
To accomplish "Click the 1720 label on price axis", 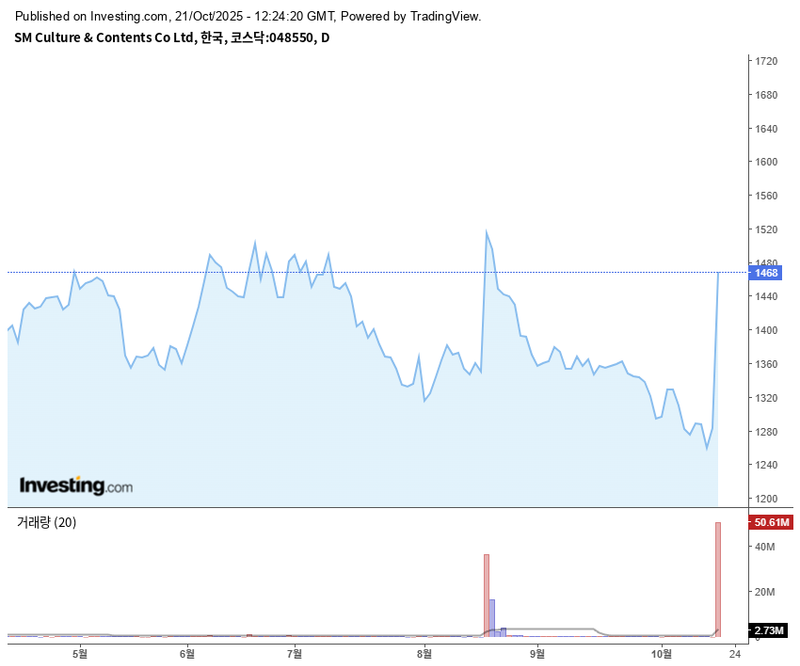I will (x=767, y=62).
